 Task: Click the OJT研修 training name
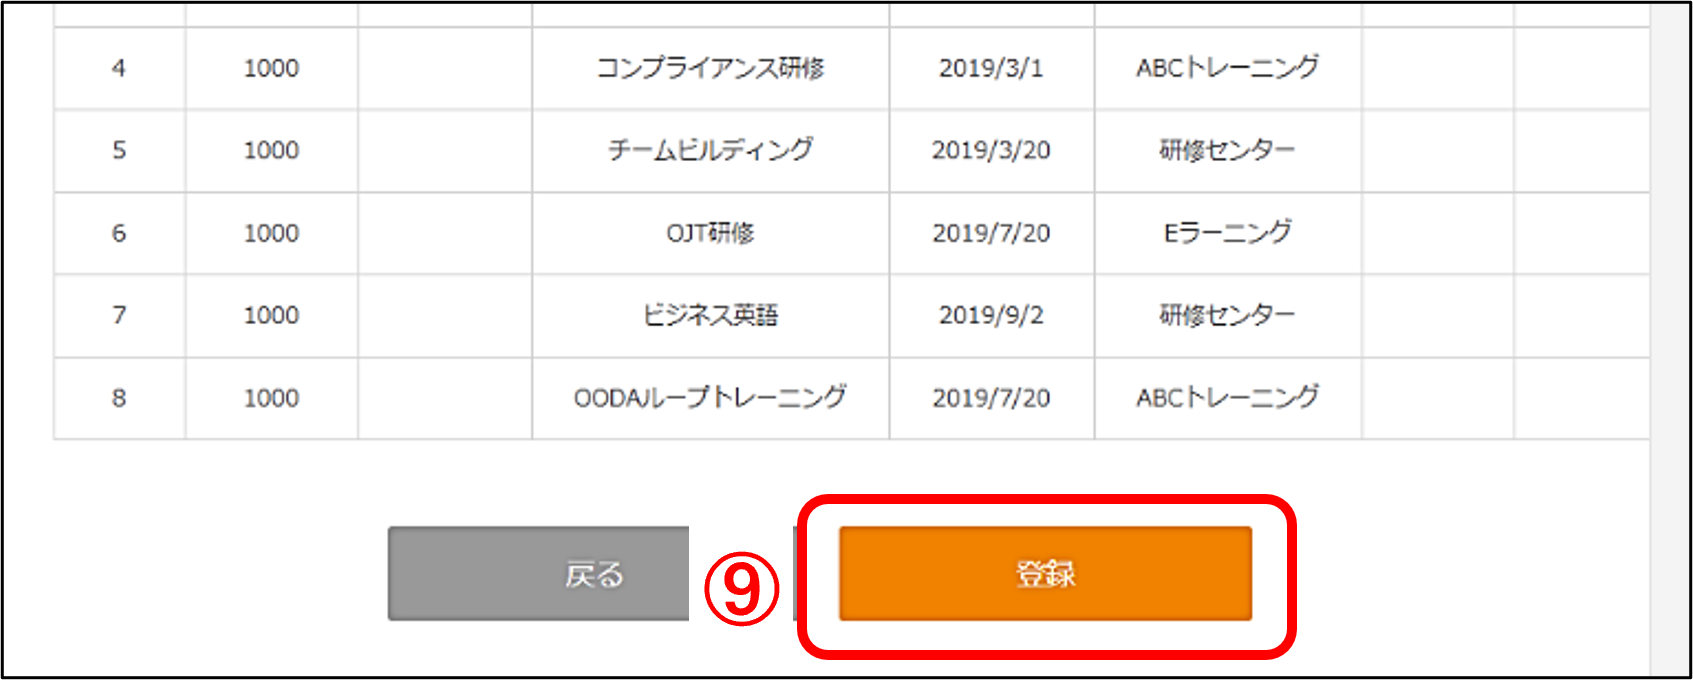coord(710,233)
